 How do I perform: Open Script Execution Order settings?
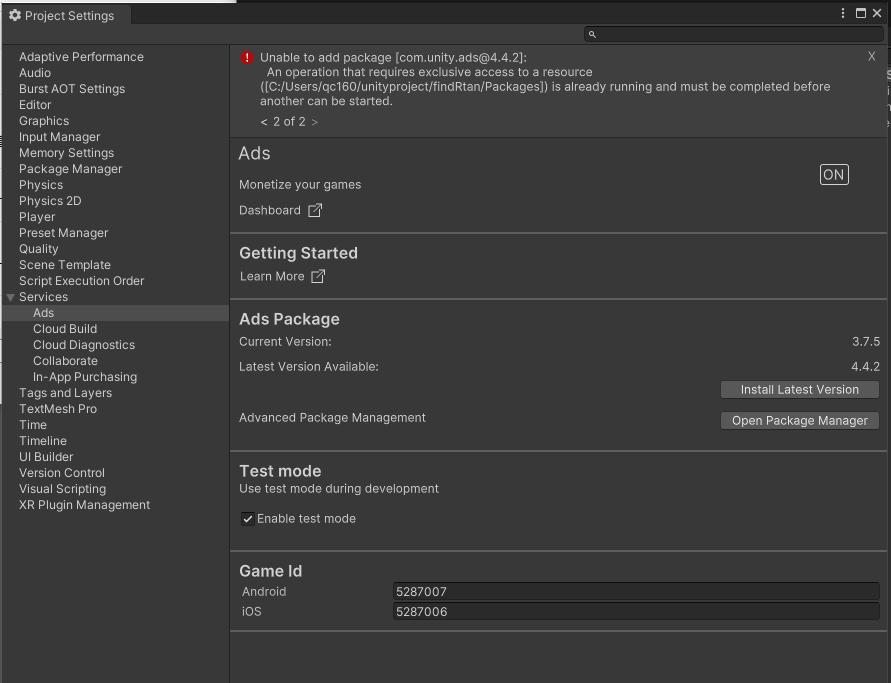[81, 281]
